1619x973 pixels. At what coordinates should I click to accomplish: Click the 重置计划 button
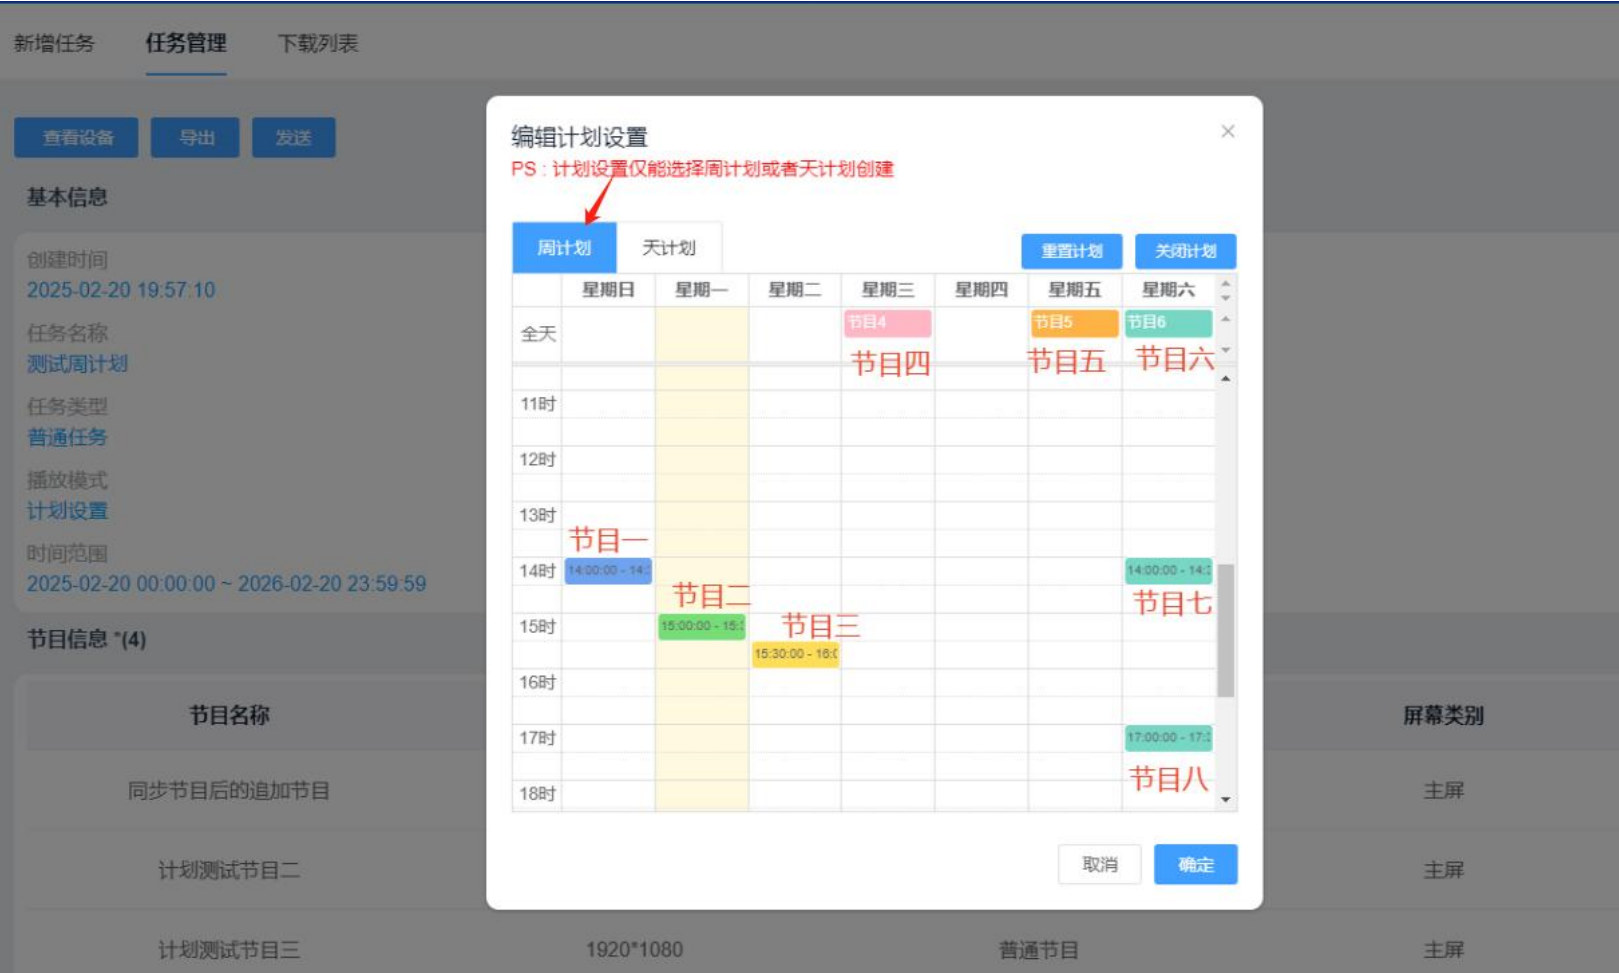1071,251
